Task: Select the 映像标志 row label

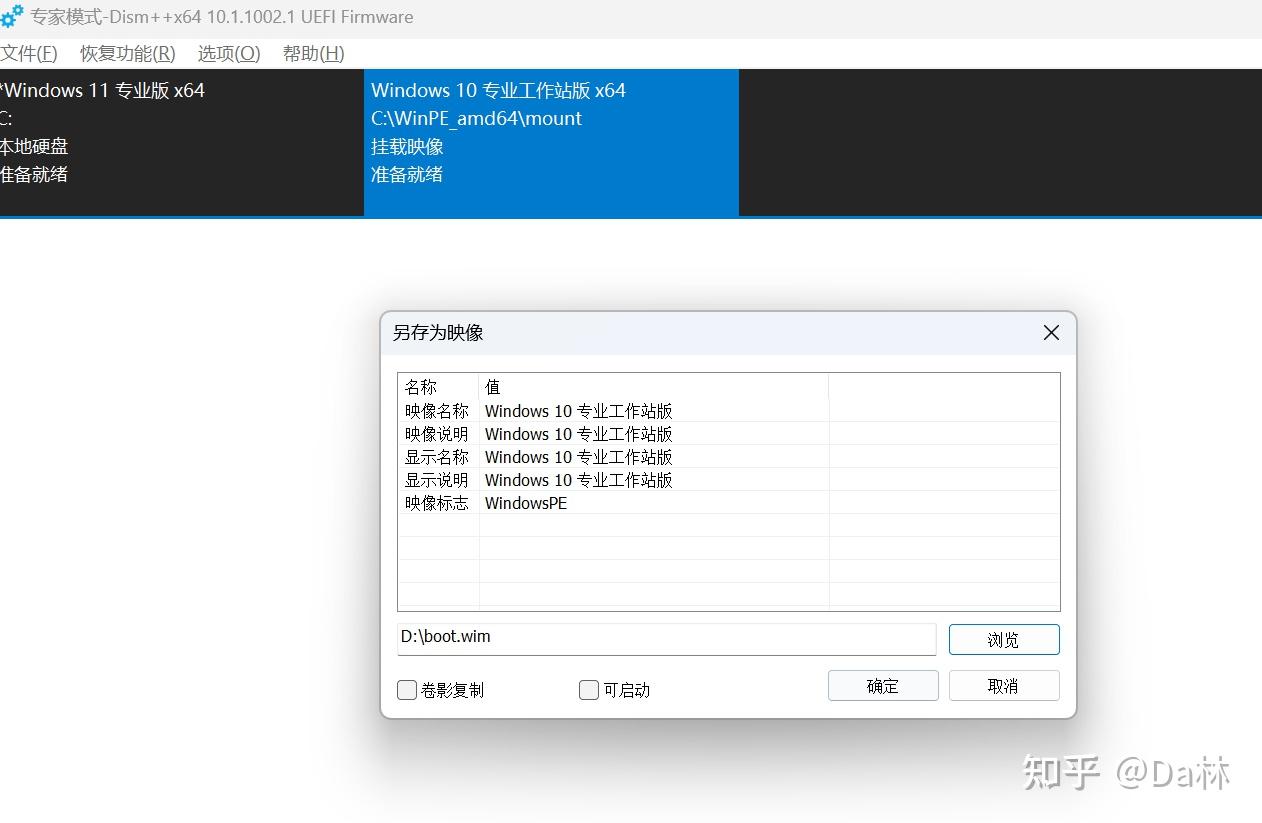Action: pos(437,503)
